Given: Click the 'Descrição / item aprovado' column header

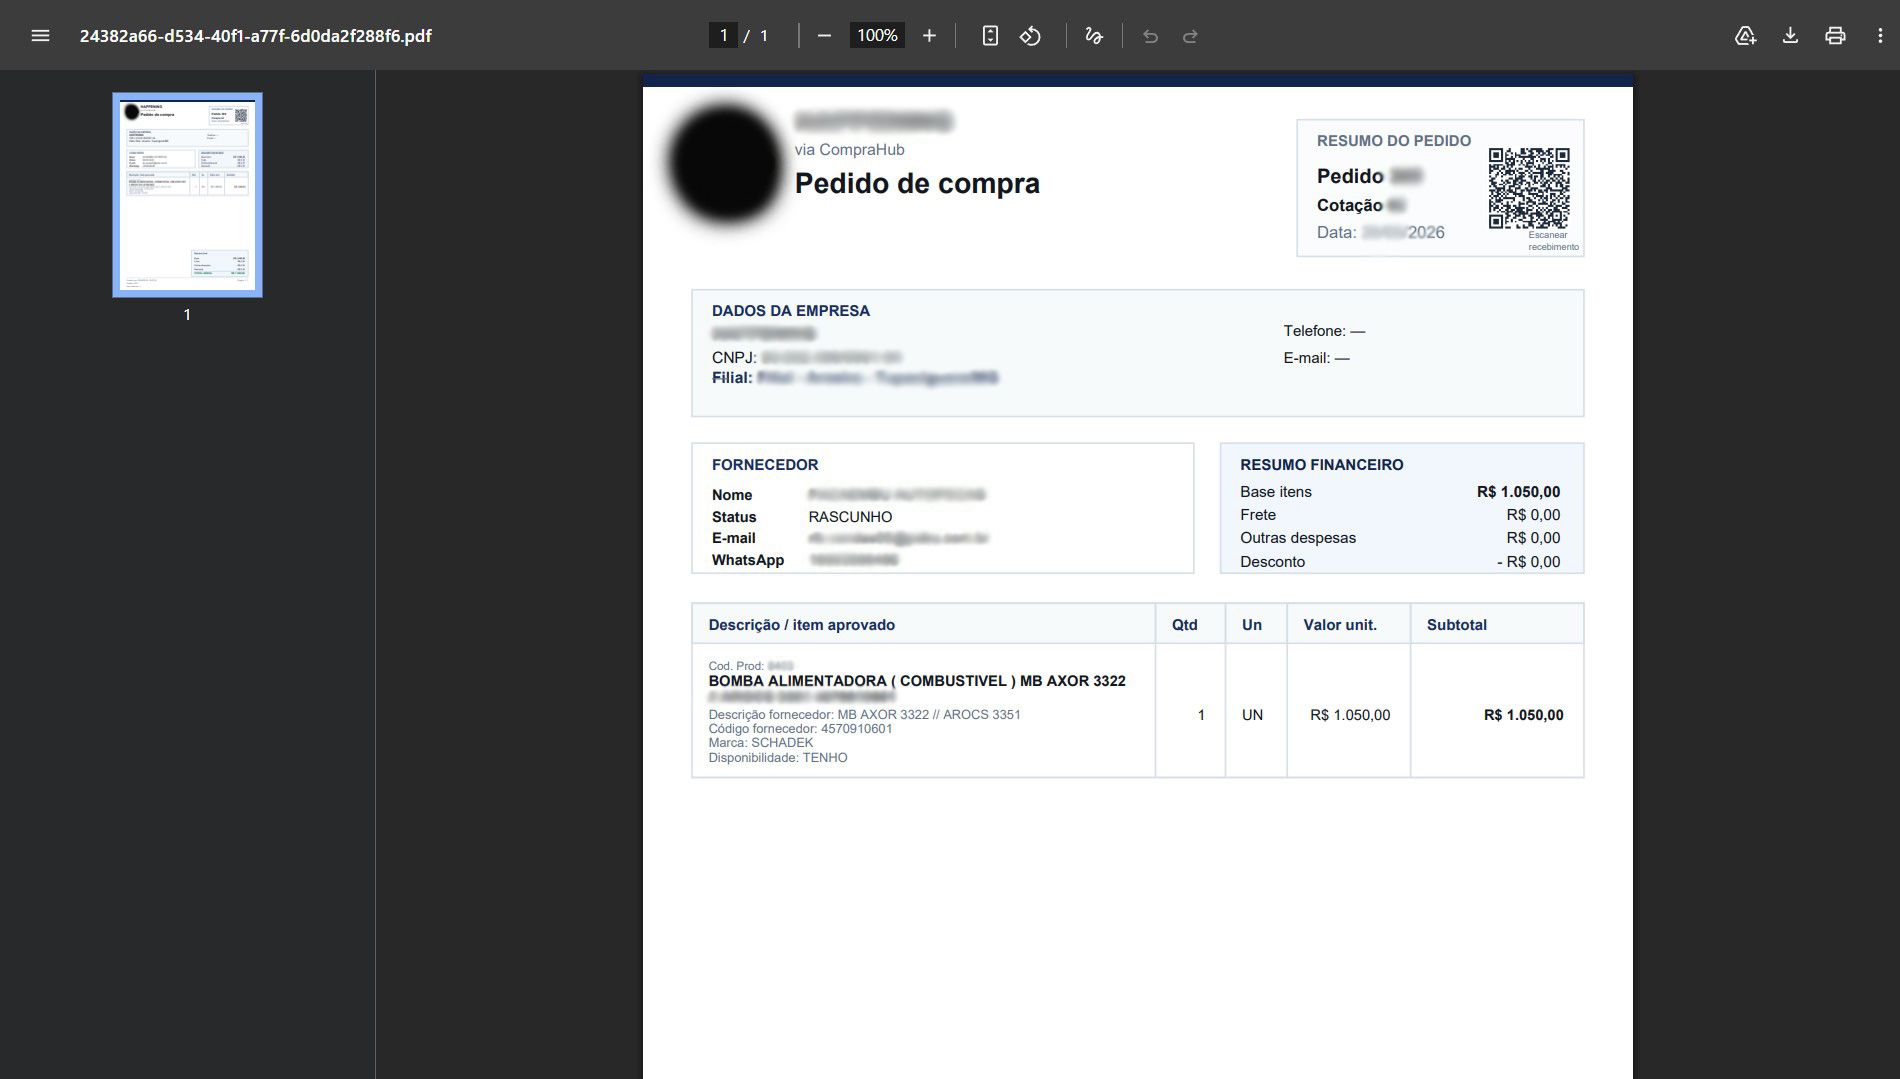Looking at the screenshot, I should [801, 625].
